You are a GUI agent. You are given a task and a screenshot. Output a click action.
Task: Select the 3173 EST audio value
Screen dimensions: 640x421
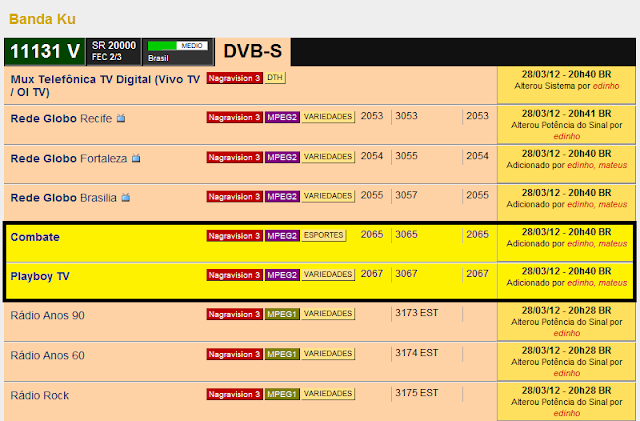(x=416, y=313)
